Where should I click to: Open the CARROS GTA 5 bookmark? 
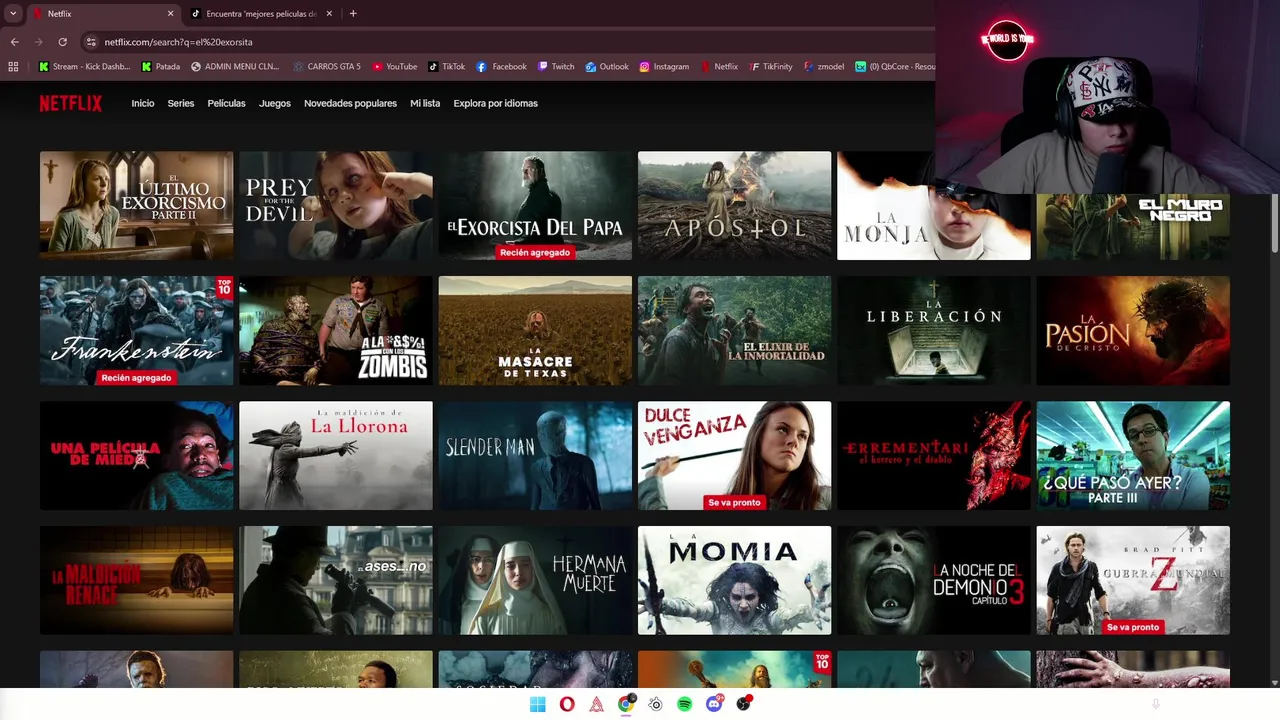pyautogui.click(x=327, y=67)
